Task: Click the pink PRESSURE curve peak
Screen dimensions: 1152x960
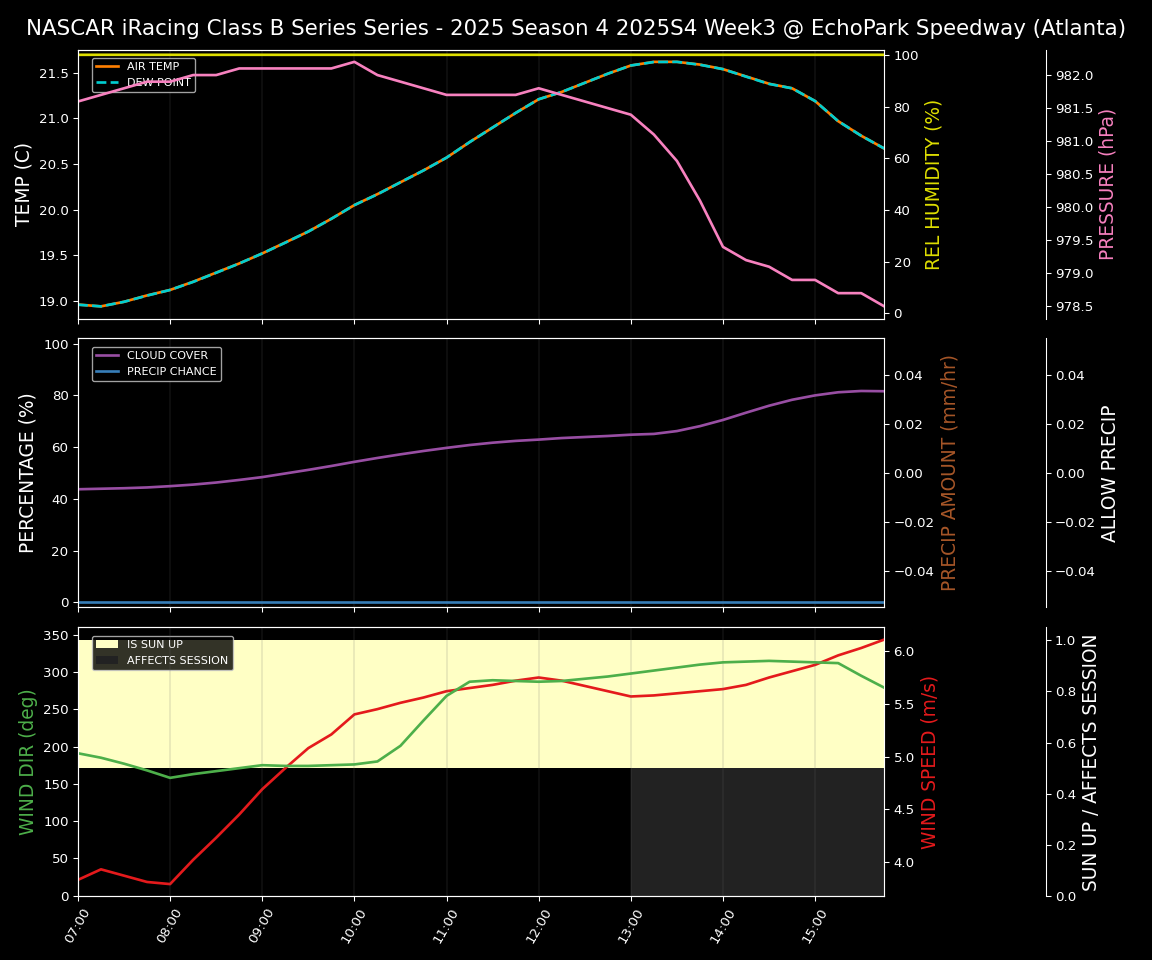Action: point(355,61)
